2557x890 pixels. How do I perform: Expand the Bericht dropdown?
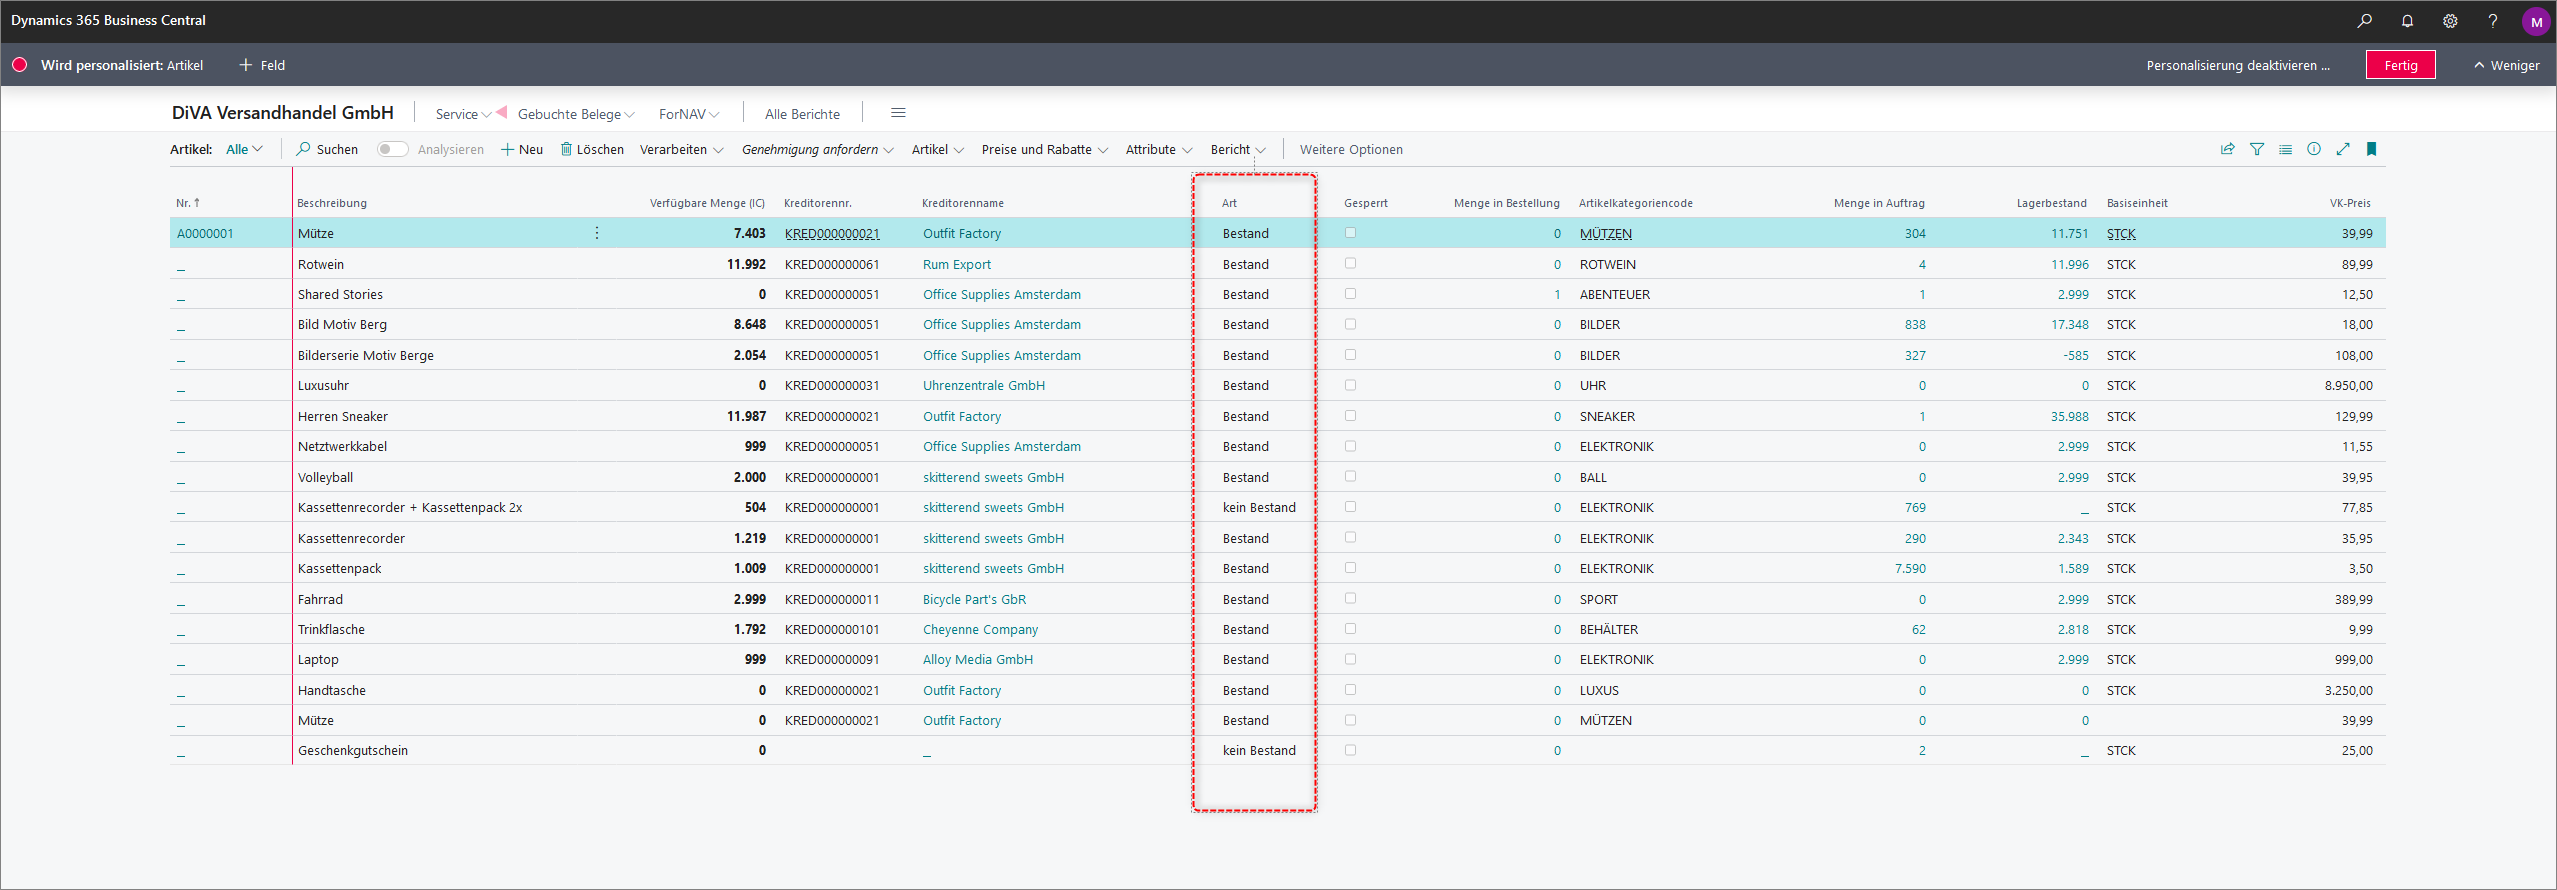[1238, 149]
